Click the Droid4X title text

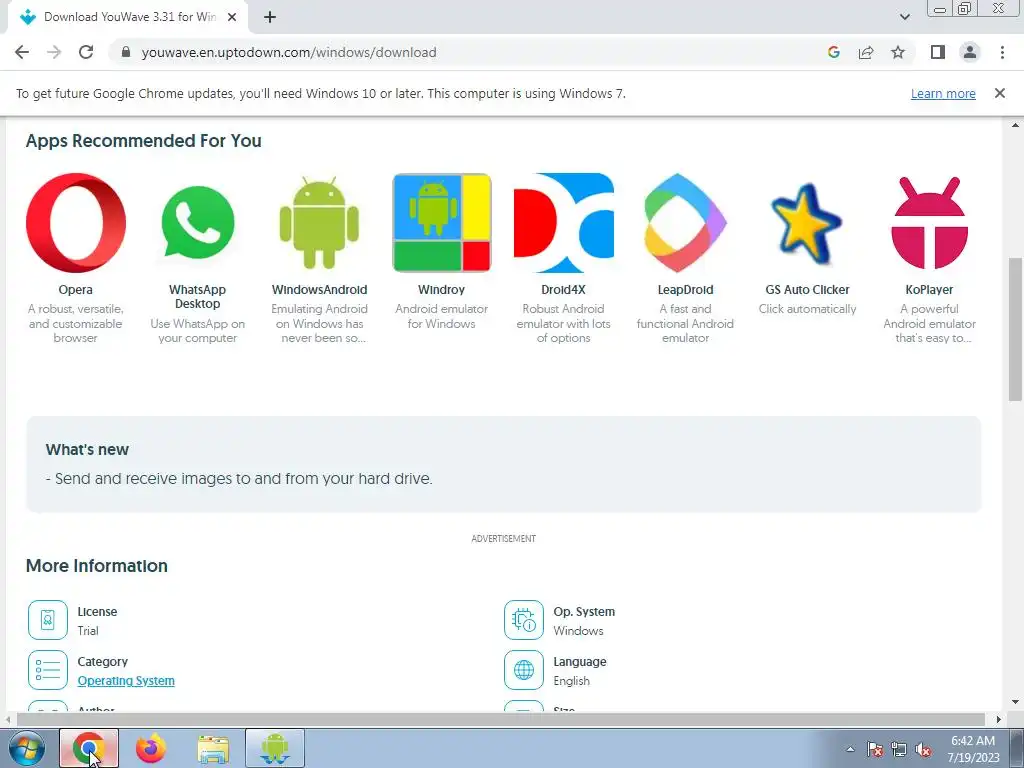[x=564, y=289]
